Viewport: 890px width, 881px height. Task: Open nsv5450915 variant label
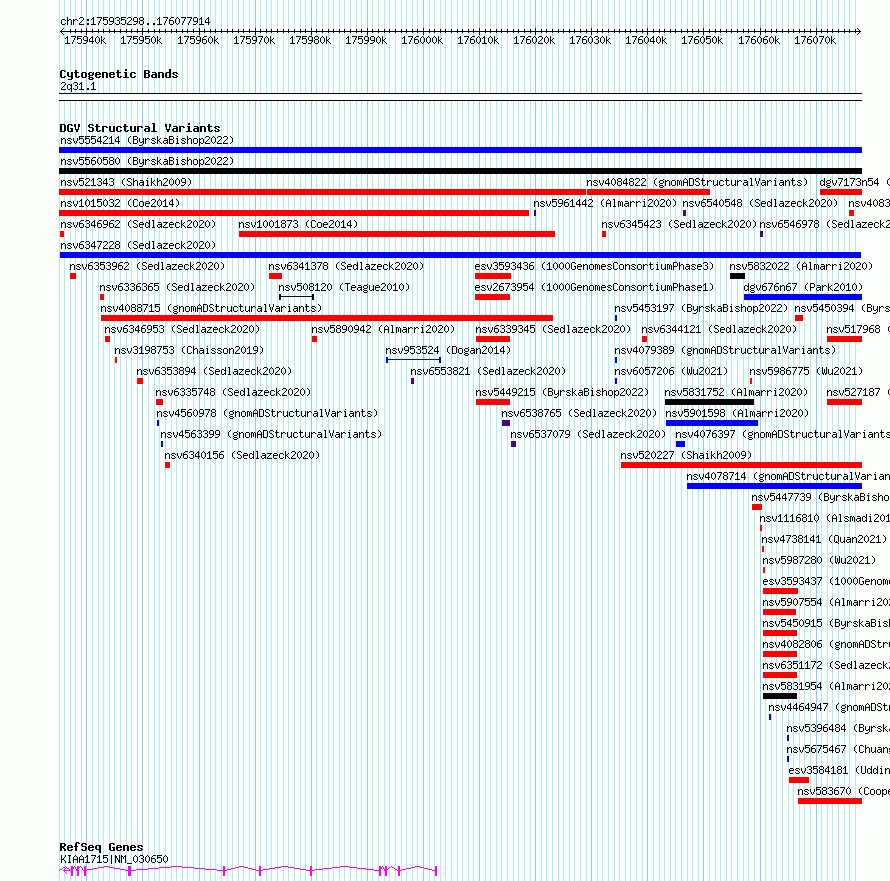tap(826, 623)
